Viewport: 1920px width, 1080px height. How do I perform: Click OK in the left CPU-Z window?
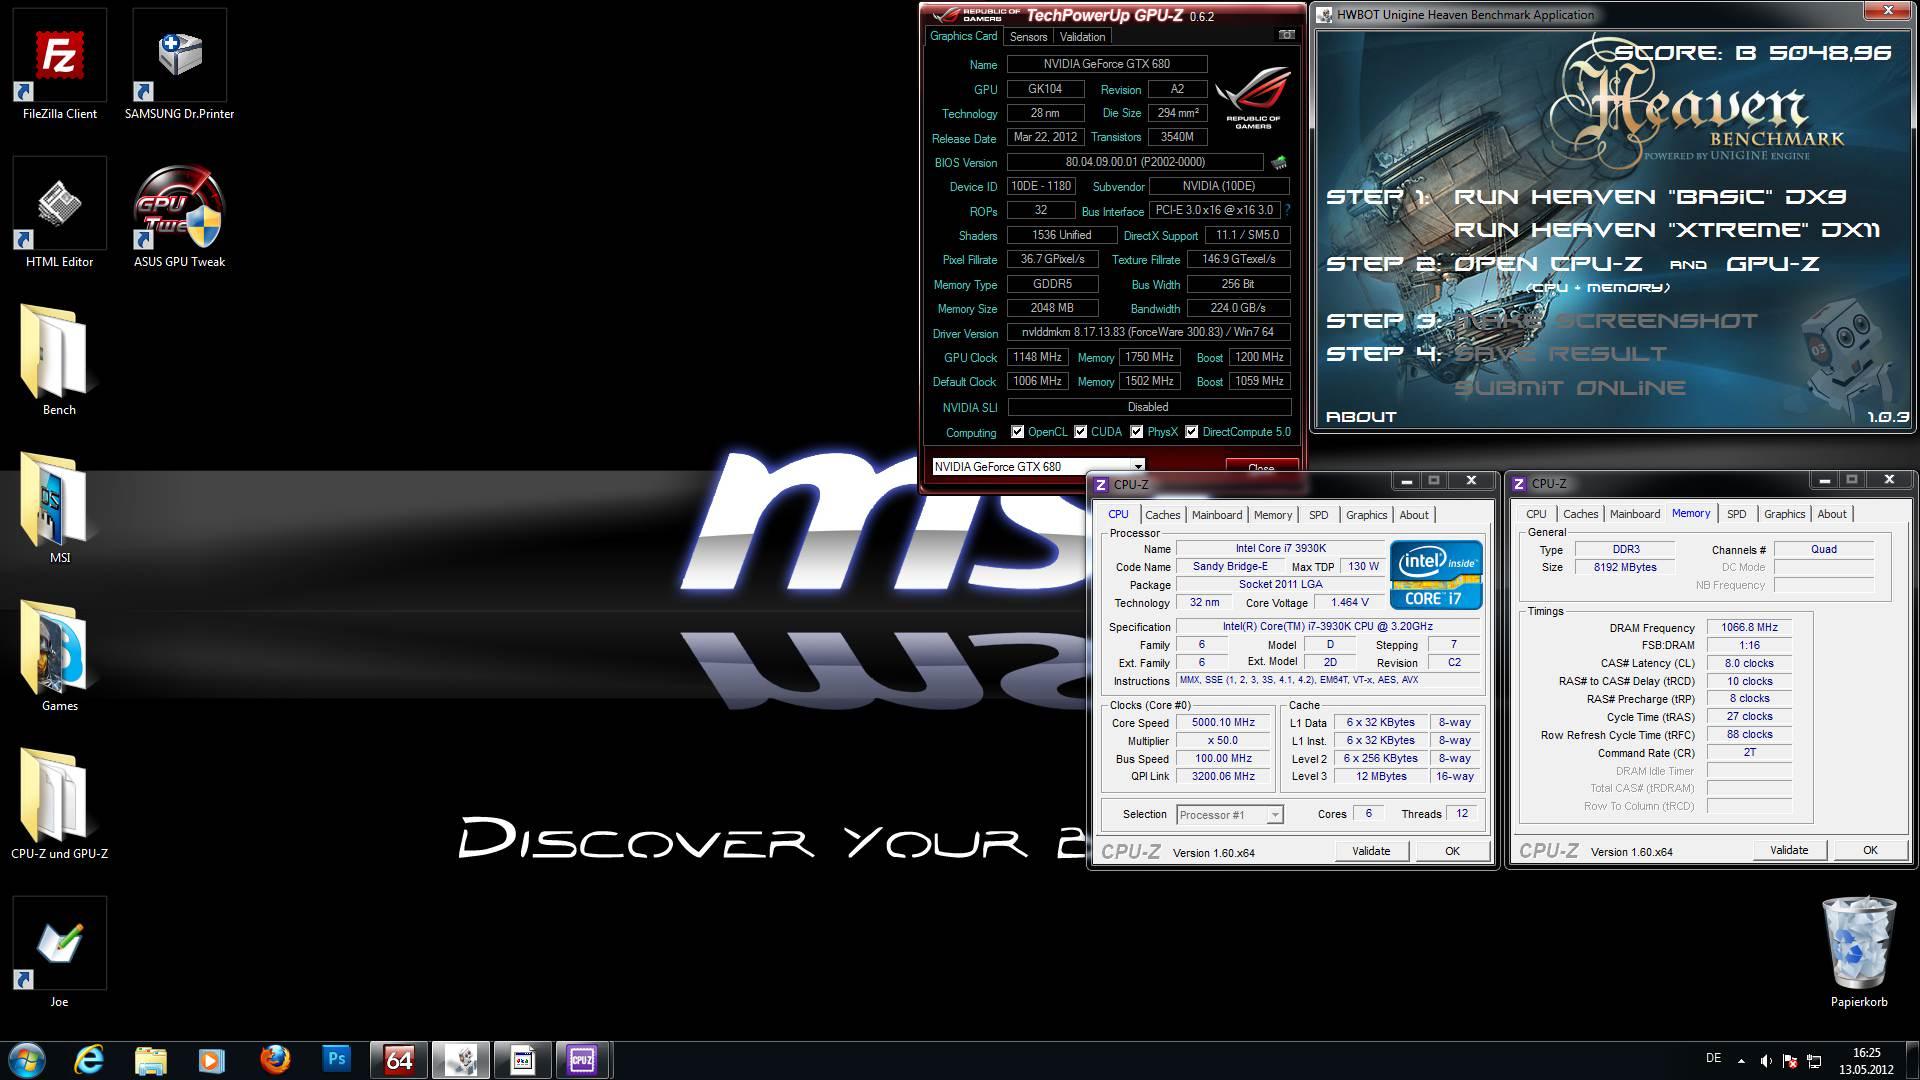(1452, 851)
